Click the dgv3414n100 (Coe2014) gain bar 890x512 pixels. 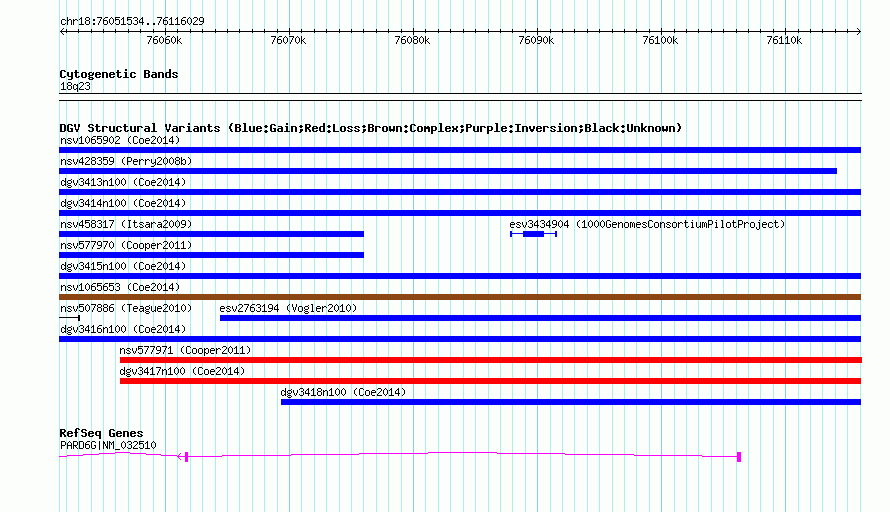460,213
